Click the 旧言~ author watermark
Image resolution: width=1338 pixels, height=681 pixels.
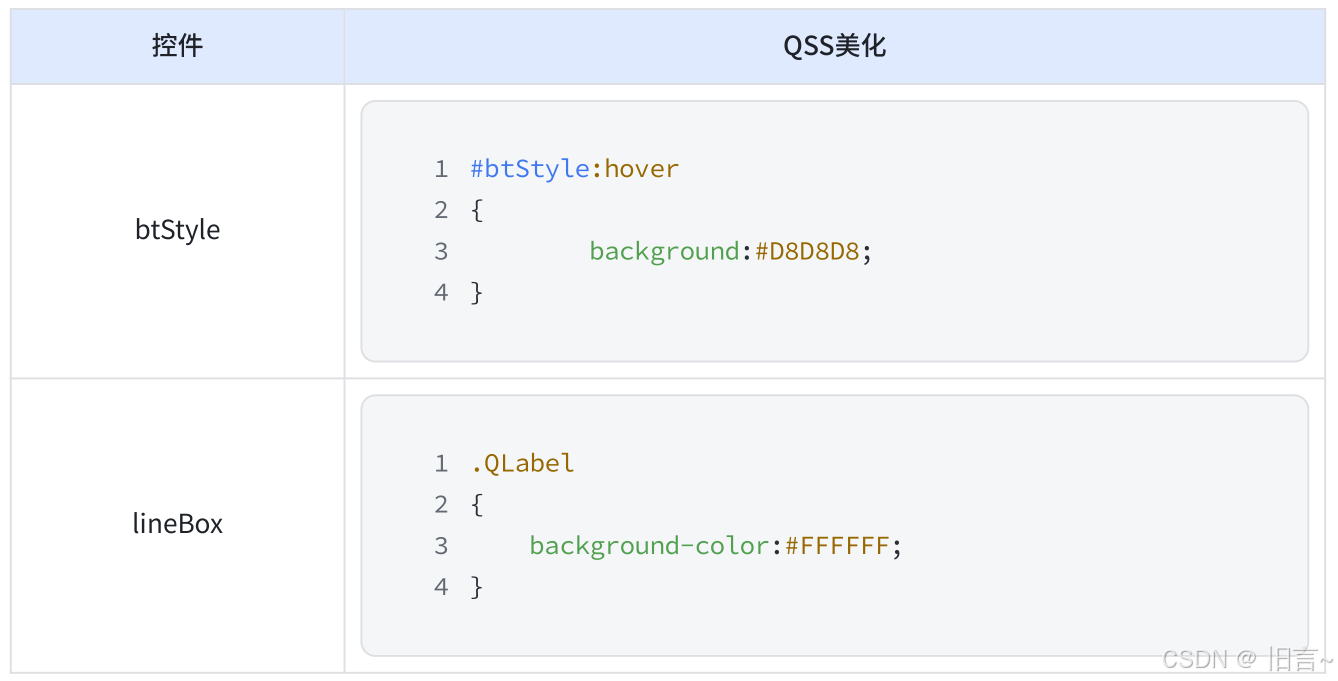coord(1300,659)
